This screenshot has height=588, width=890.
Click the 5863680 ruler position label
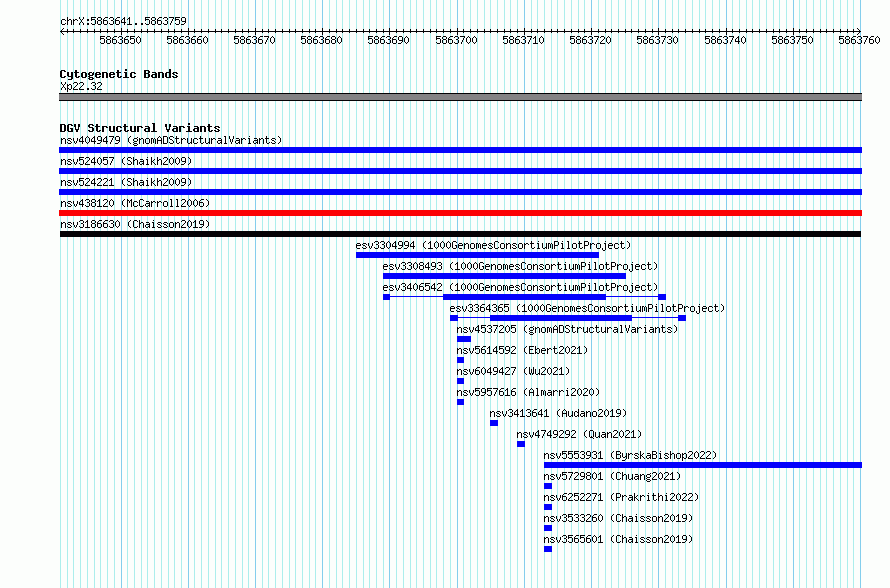click(321, 40)
